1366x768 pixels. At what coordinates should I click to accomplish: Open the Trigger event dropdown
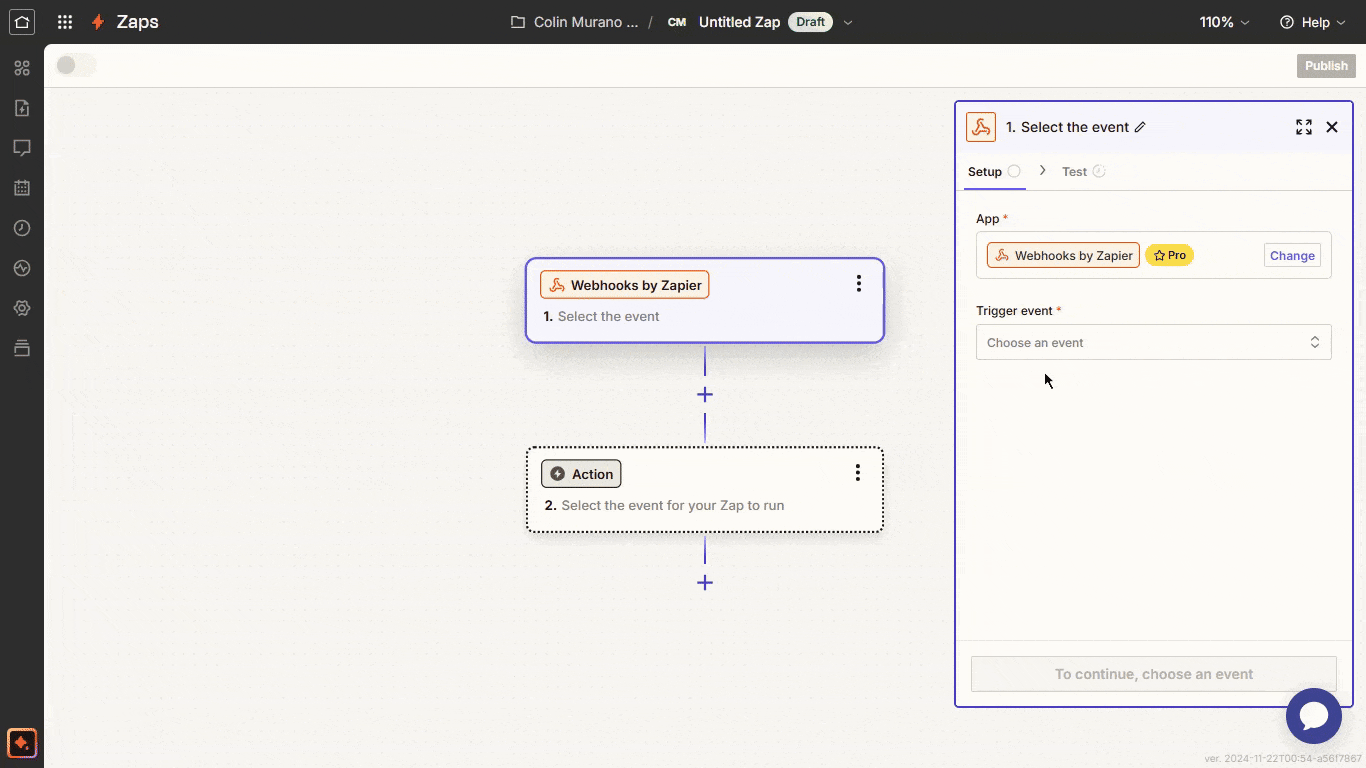pyautogui.click(x=1154, y=342)
